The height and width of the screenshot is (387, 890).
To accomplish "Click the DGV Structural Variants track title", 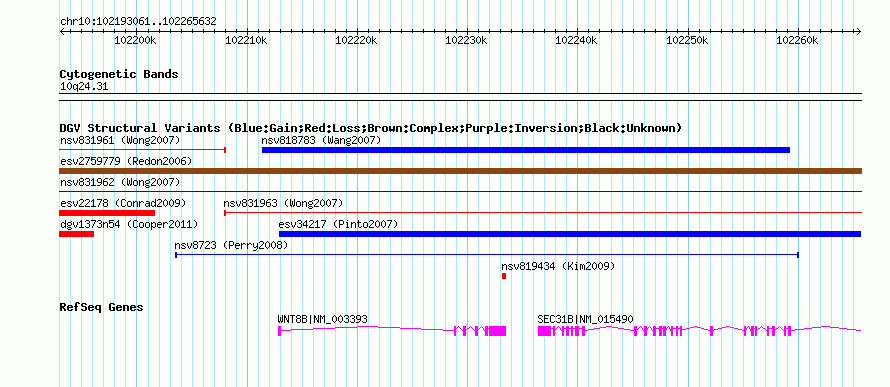I will click(371, 128).
